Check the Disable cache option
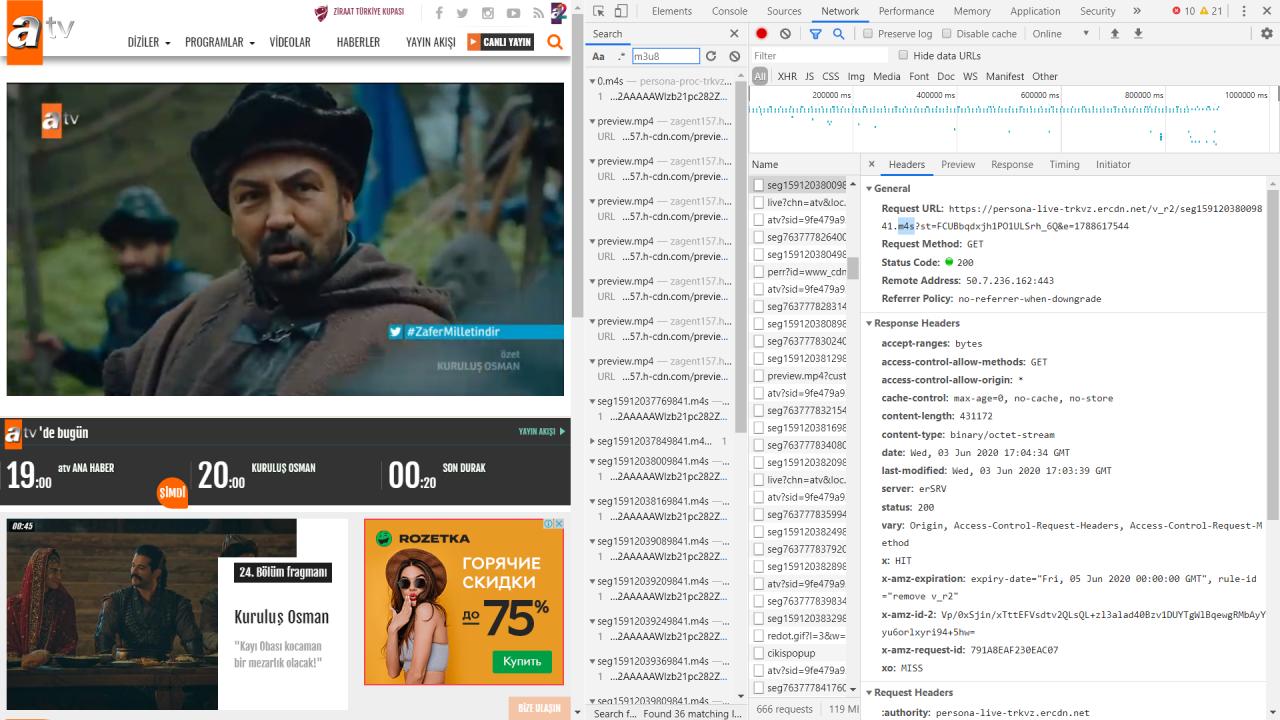Viewport: 1280px width, 720px height. point(946,34)
